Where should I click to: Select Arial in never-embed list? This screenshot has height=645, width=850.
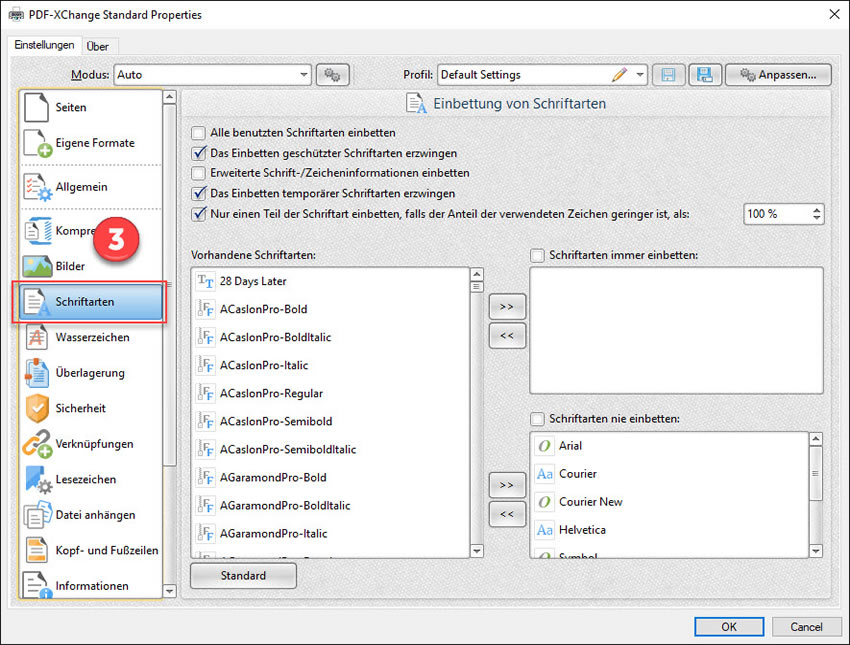(669, 446)
